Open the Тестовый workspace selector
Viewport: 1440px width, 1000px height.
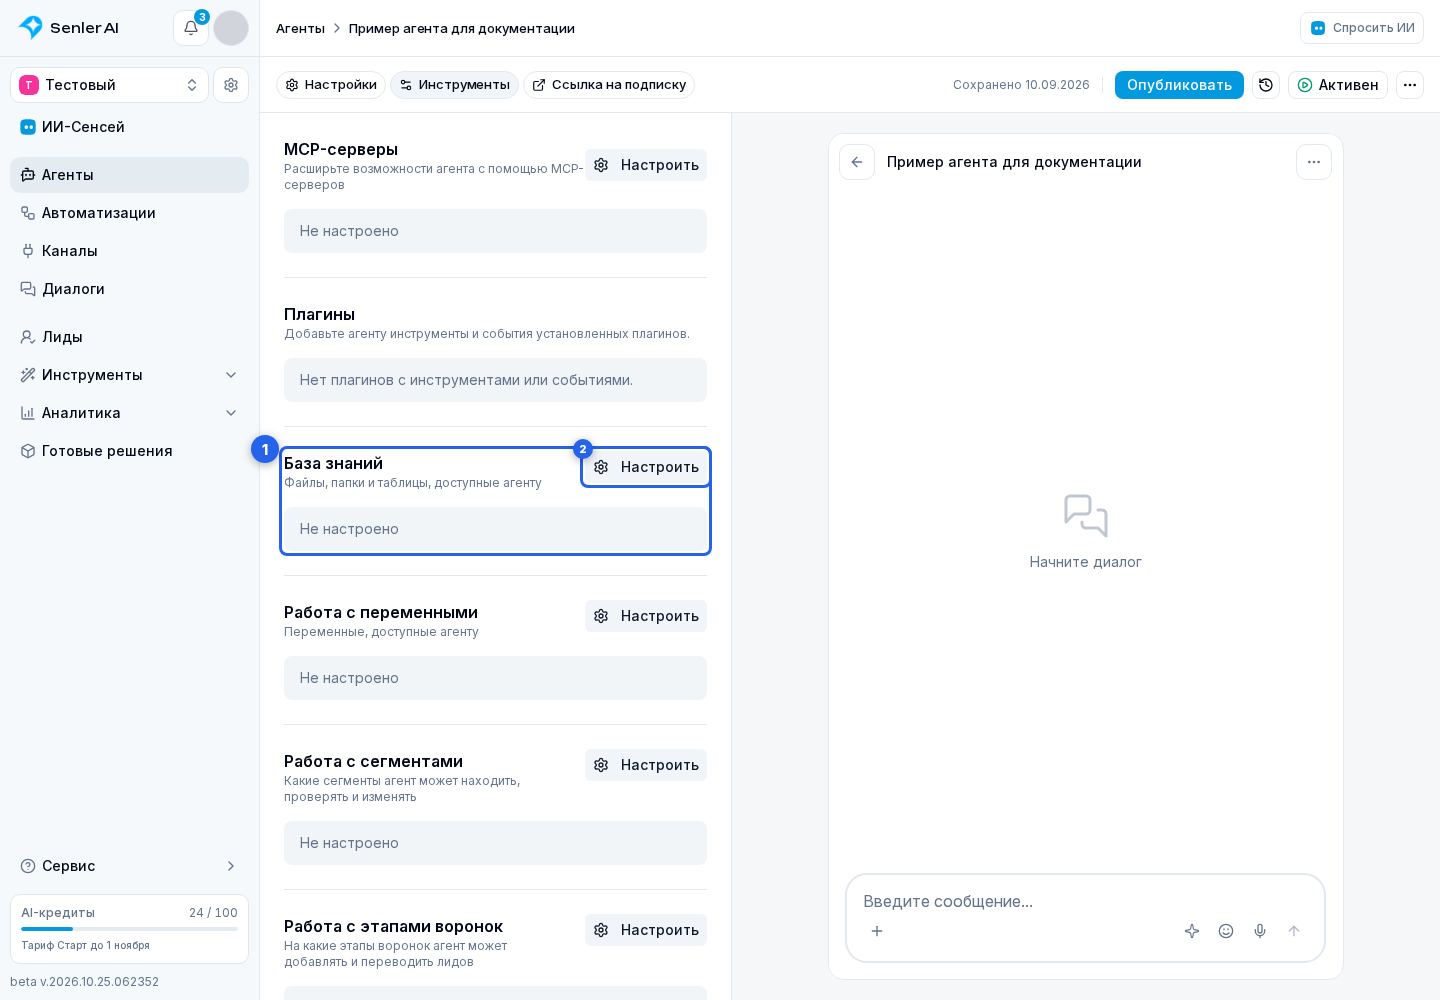pos(110,85)
